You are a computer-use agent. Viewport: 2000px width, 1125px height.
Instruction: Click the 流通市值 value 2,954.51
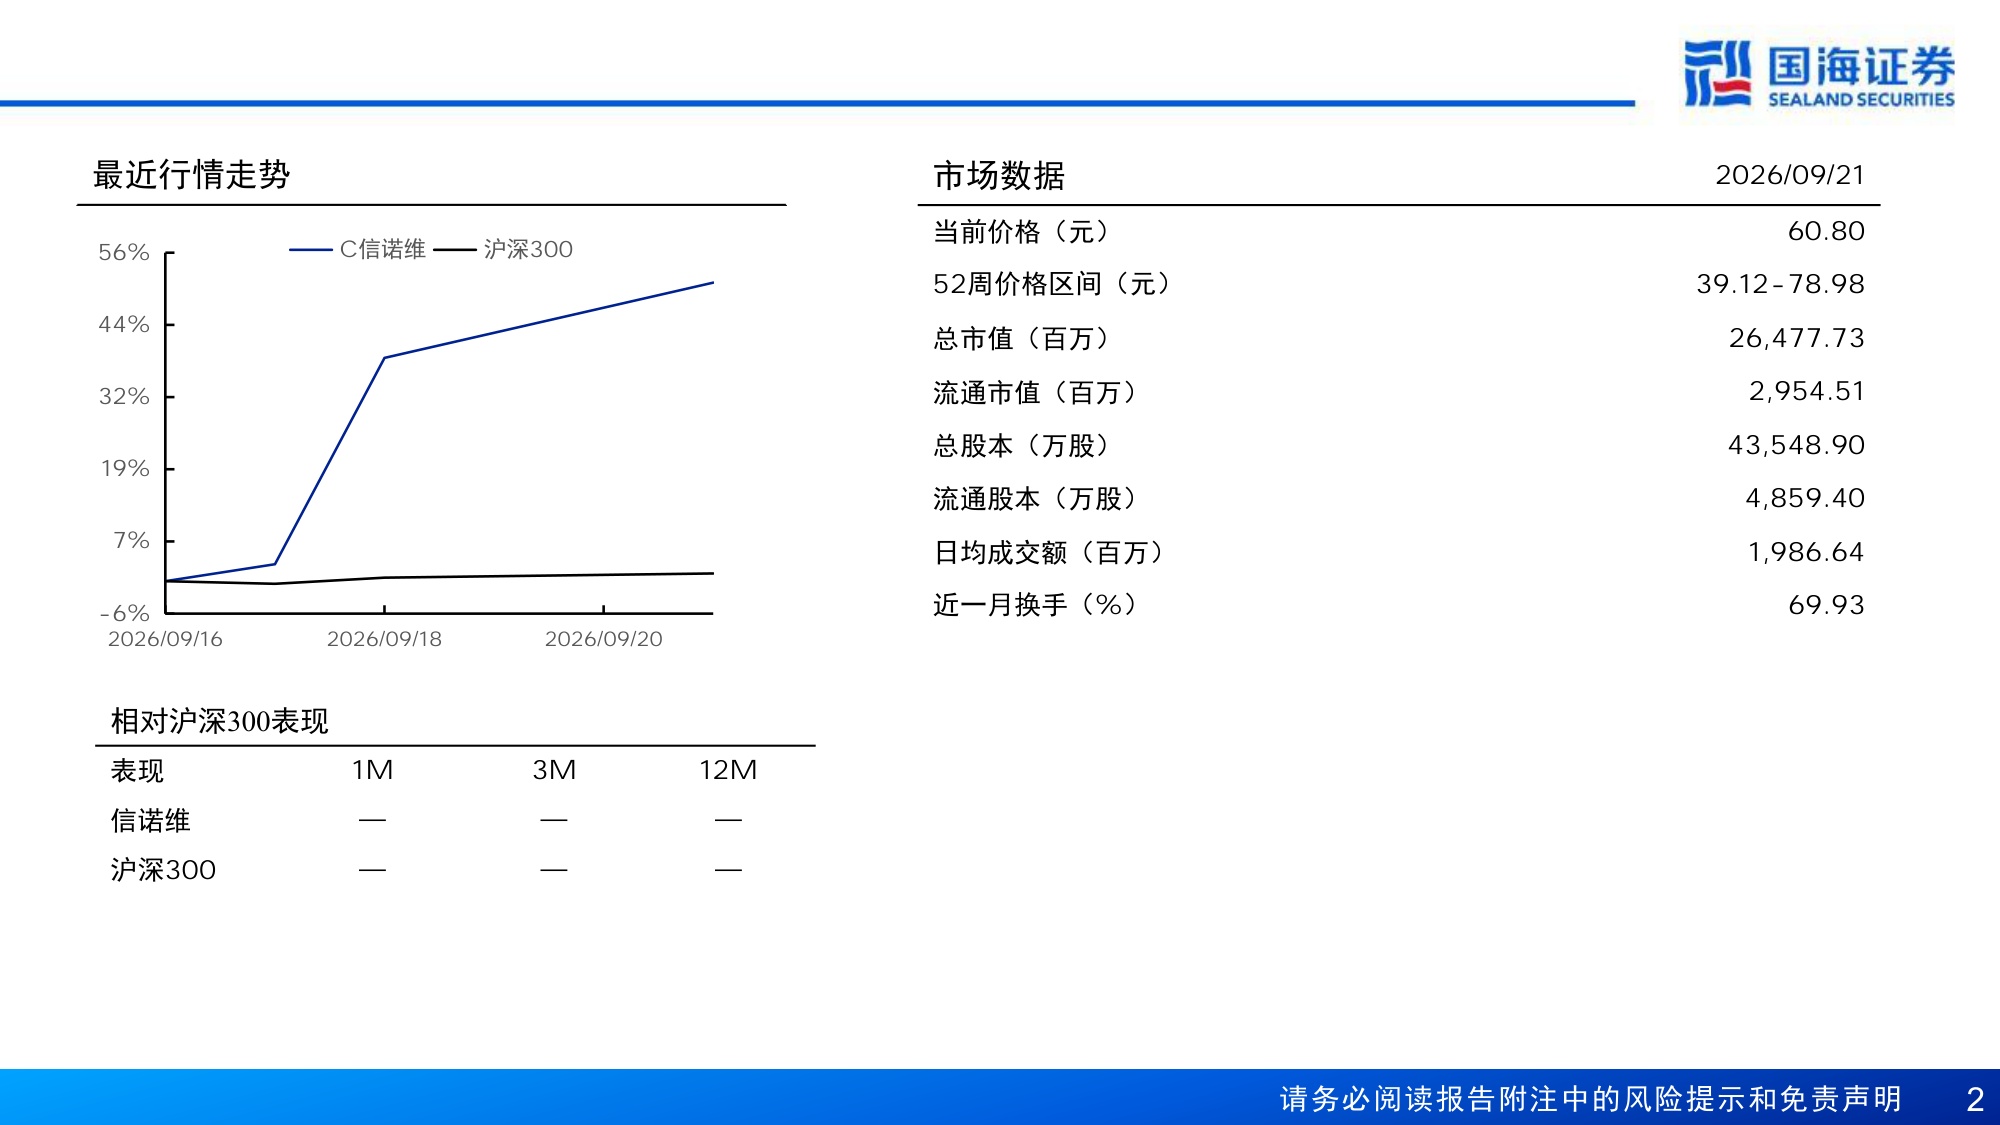(x=1807, y=391)
